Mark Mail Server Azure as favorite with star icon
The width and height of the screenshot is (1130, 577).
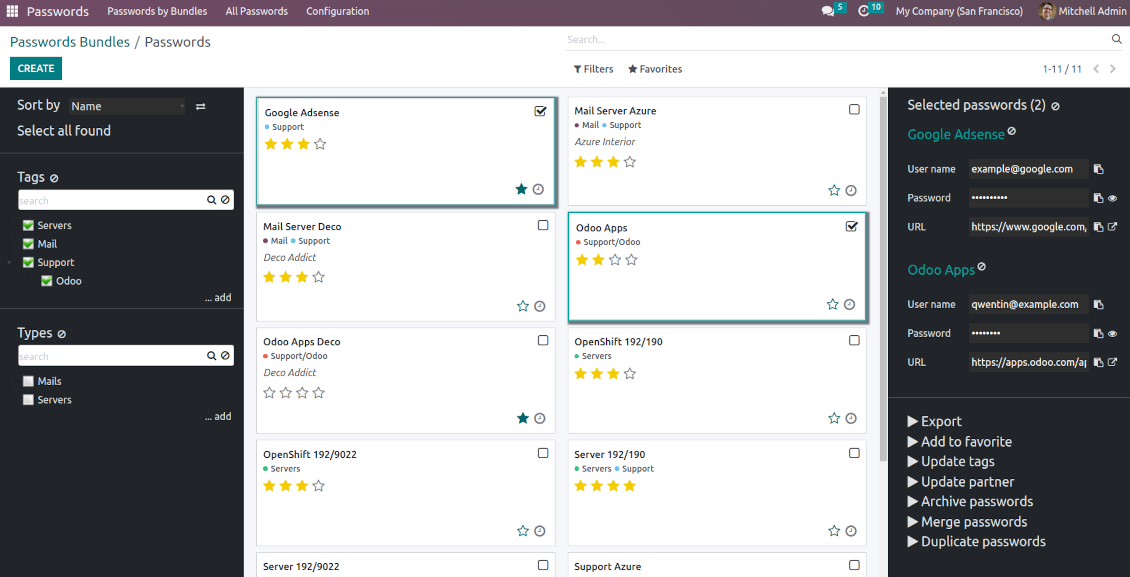point(834,191)
